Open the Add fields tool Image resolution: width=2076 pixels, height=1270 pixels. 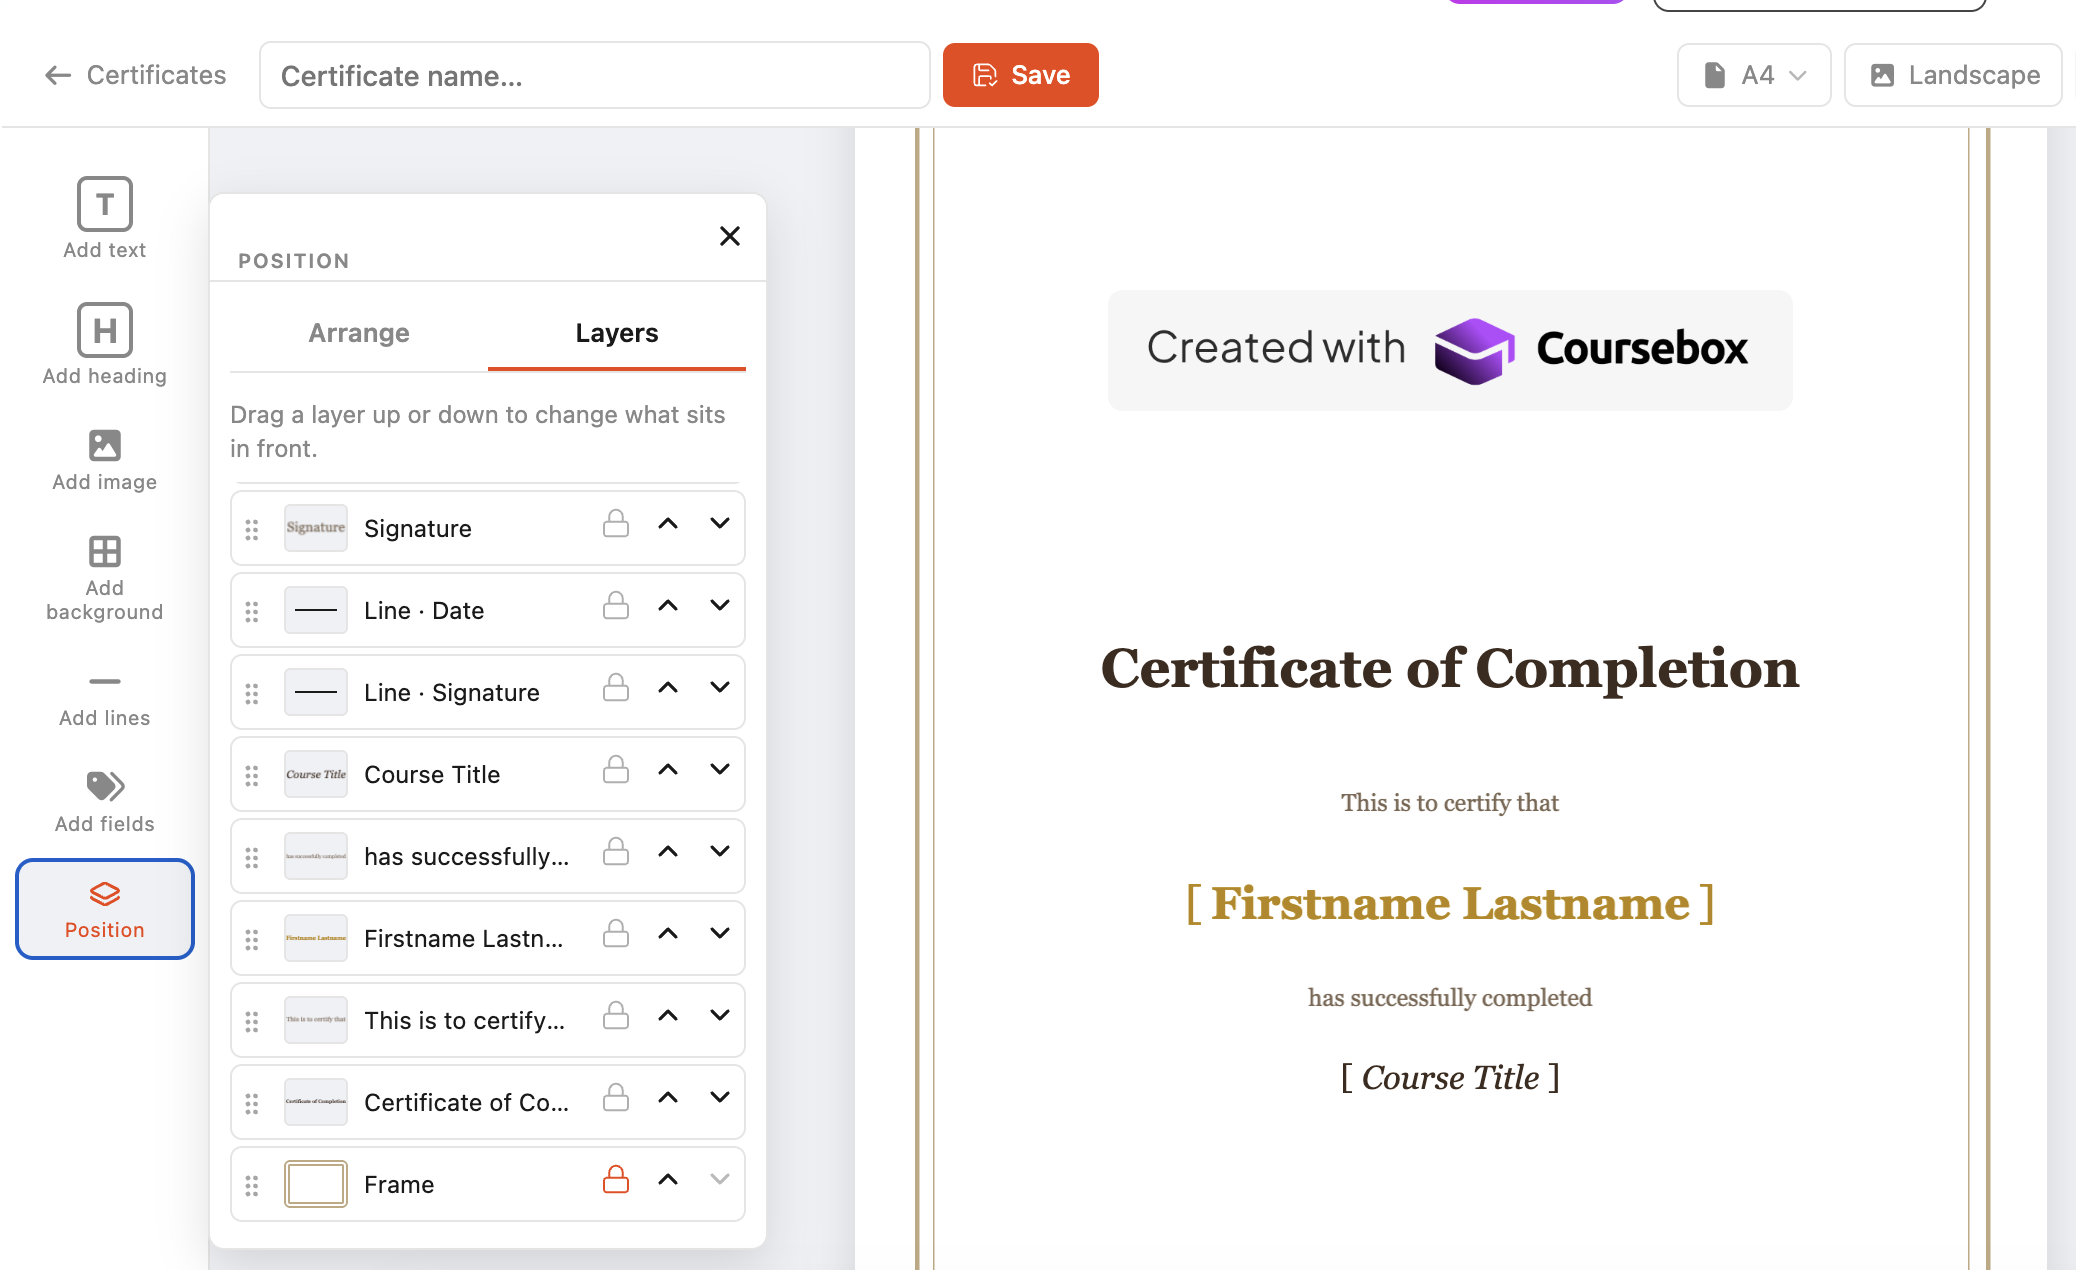click(105, 803)
